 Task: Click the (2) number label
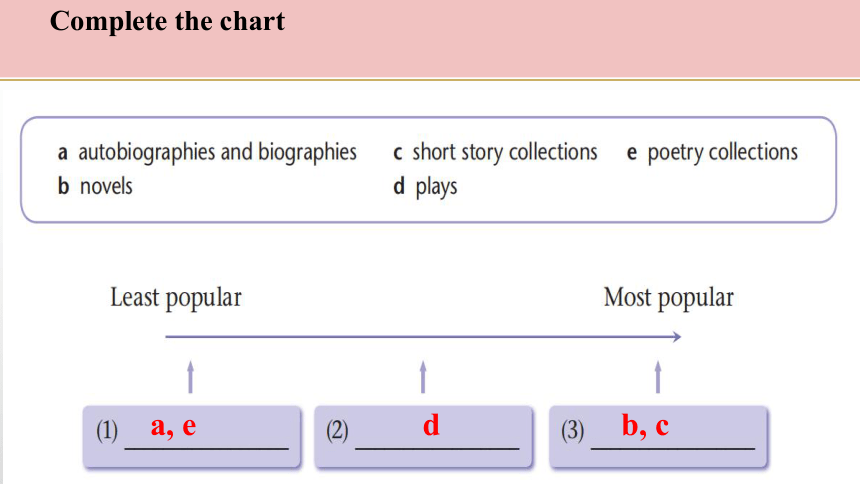[x=337, y=431]
